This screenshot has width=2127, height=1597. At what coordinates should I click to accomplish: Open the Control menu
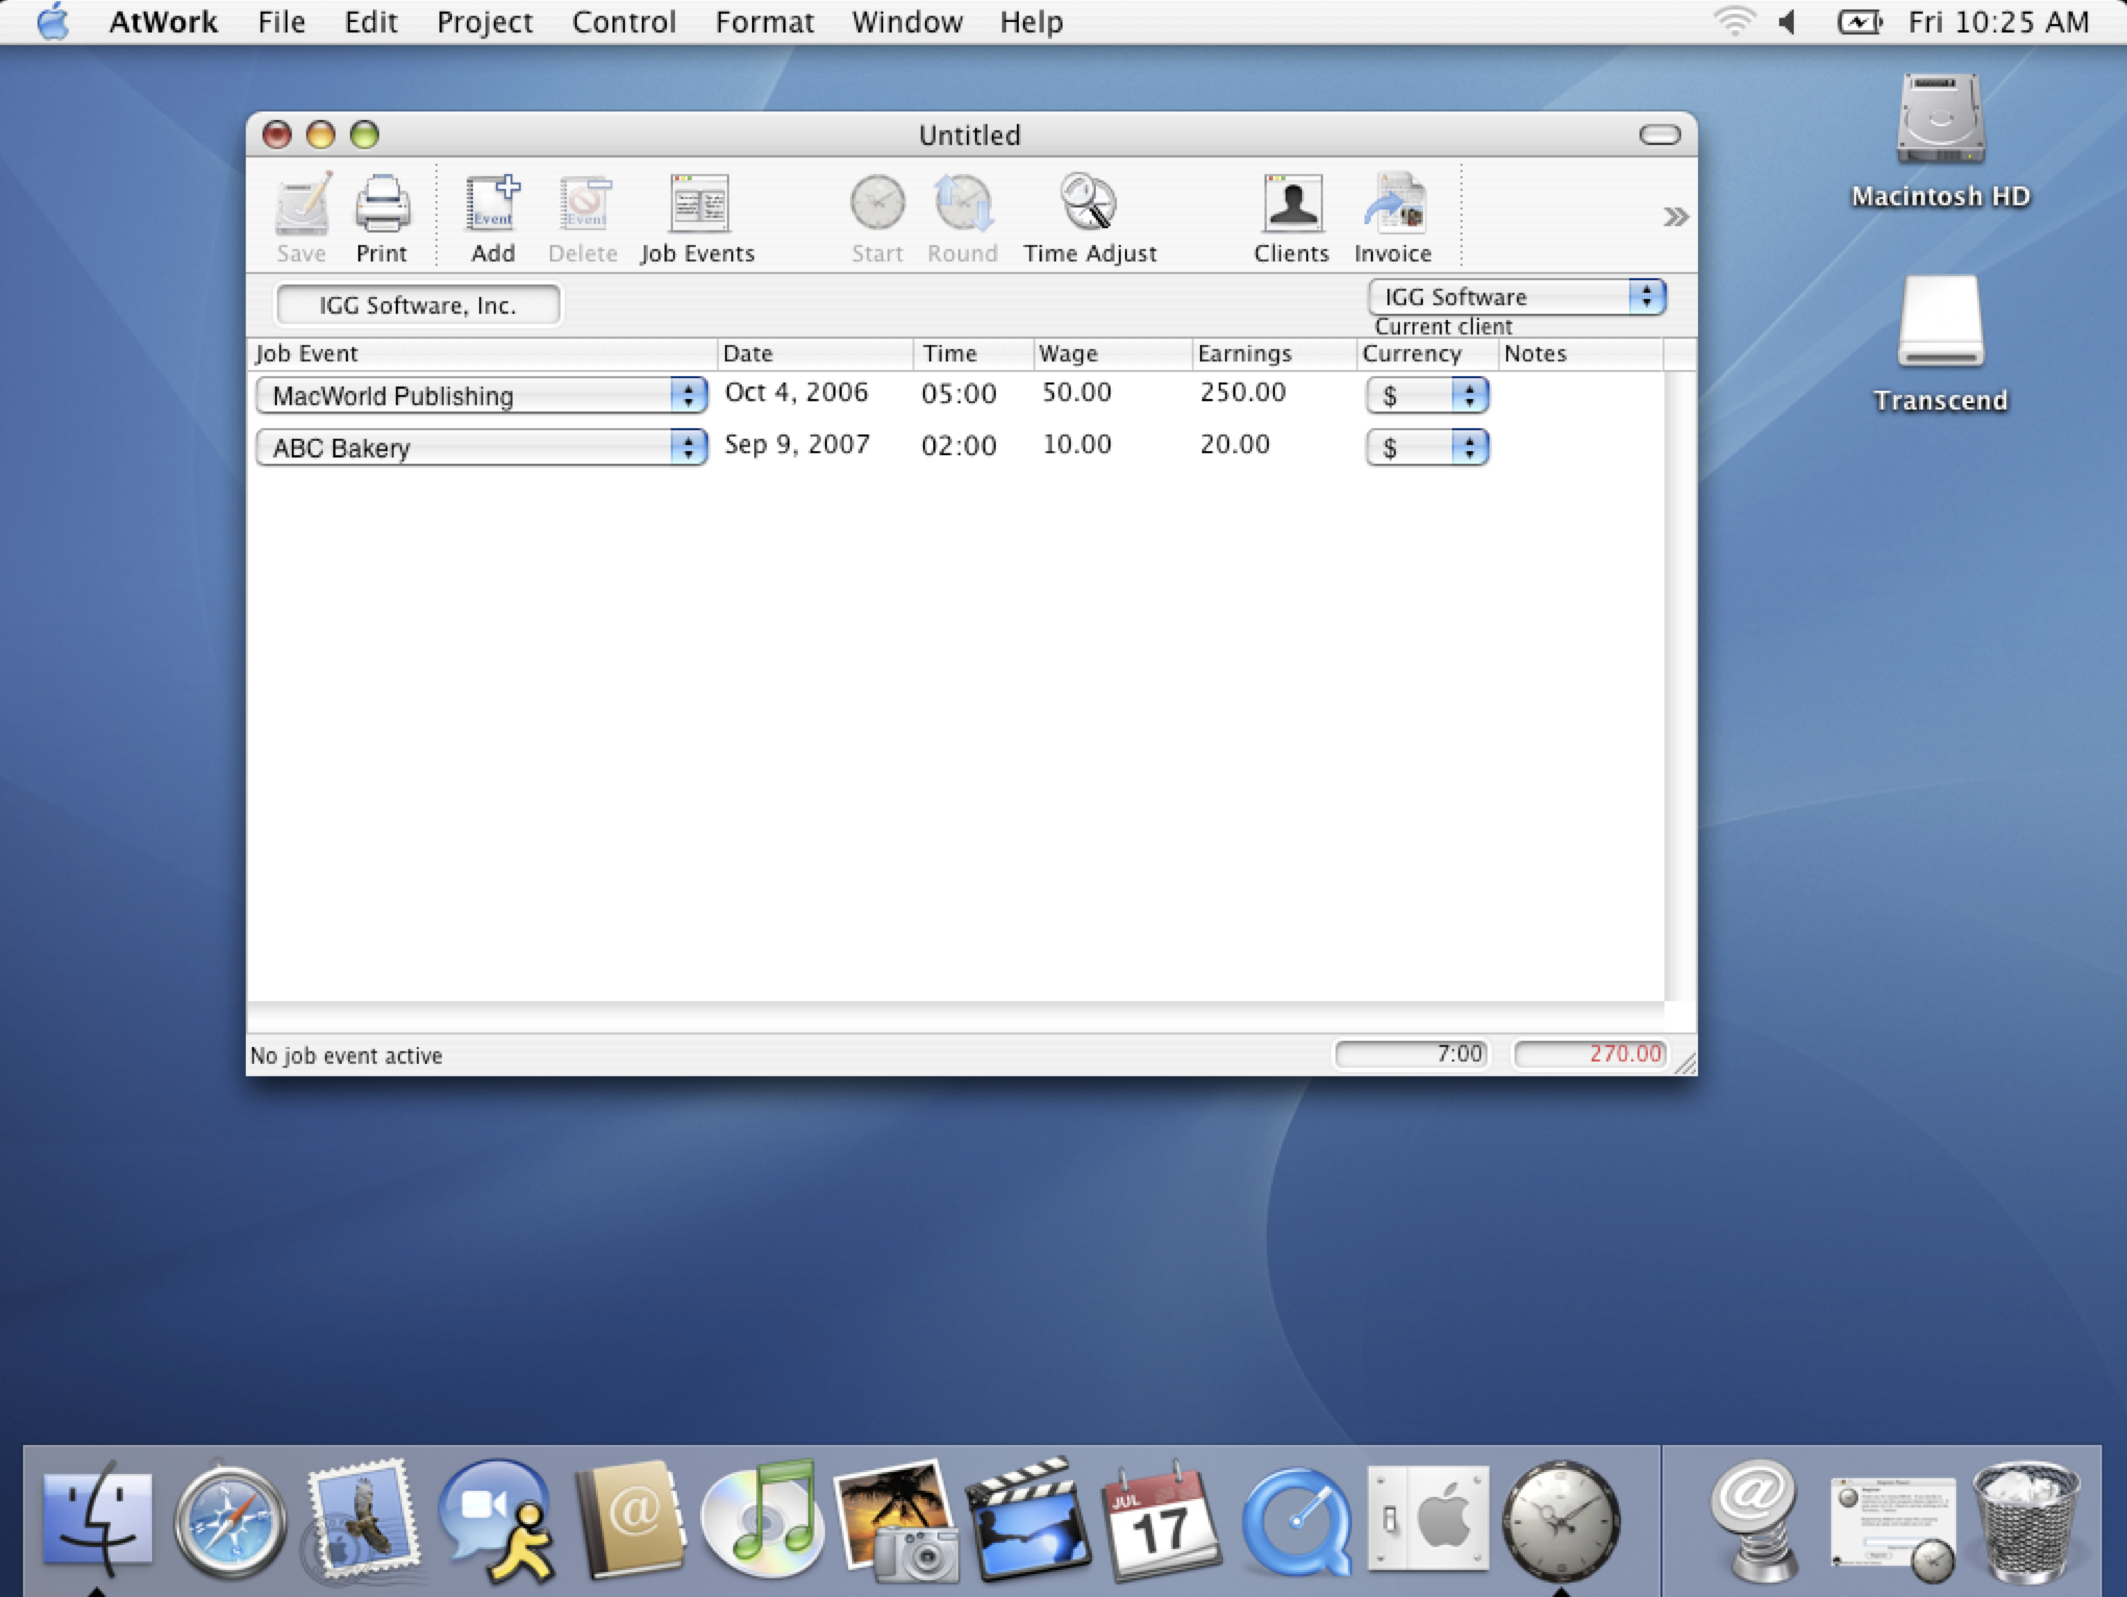pos(623,22)
